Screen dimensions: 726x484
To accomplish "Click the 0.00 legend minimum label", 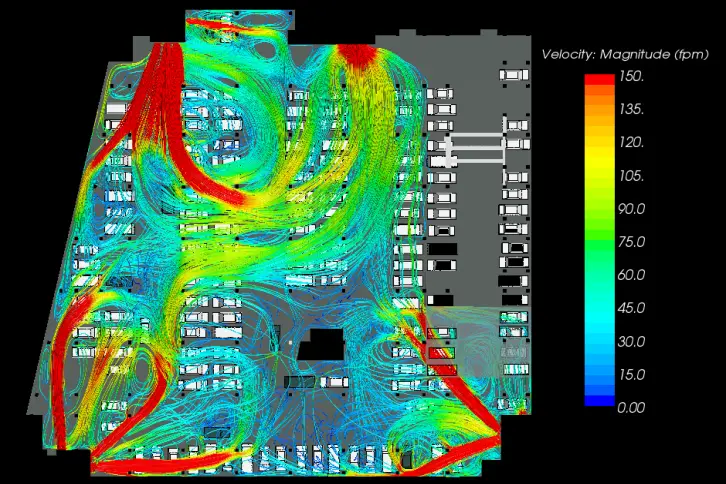I will tap(633, 407).
